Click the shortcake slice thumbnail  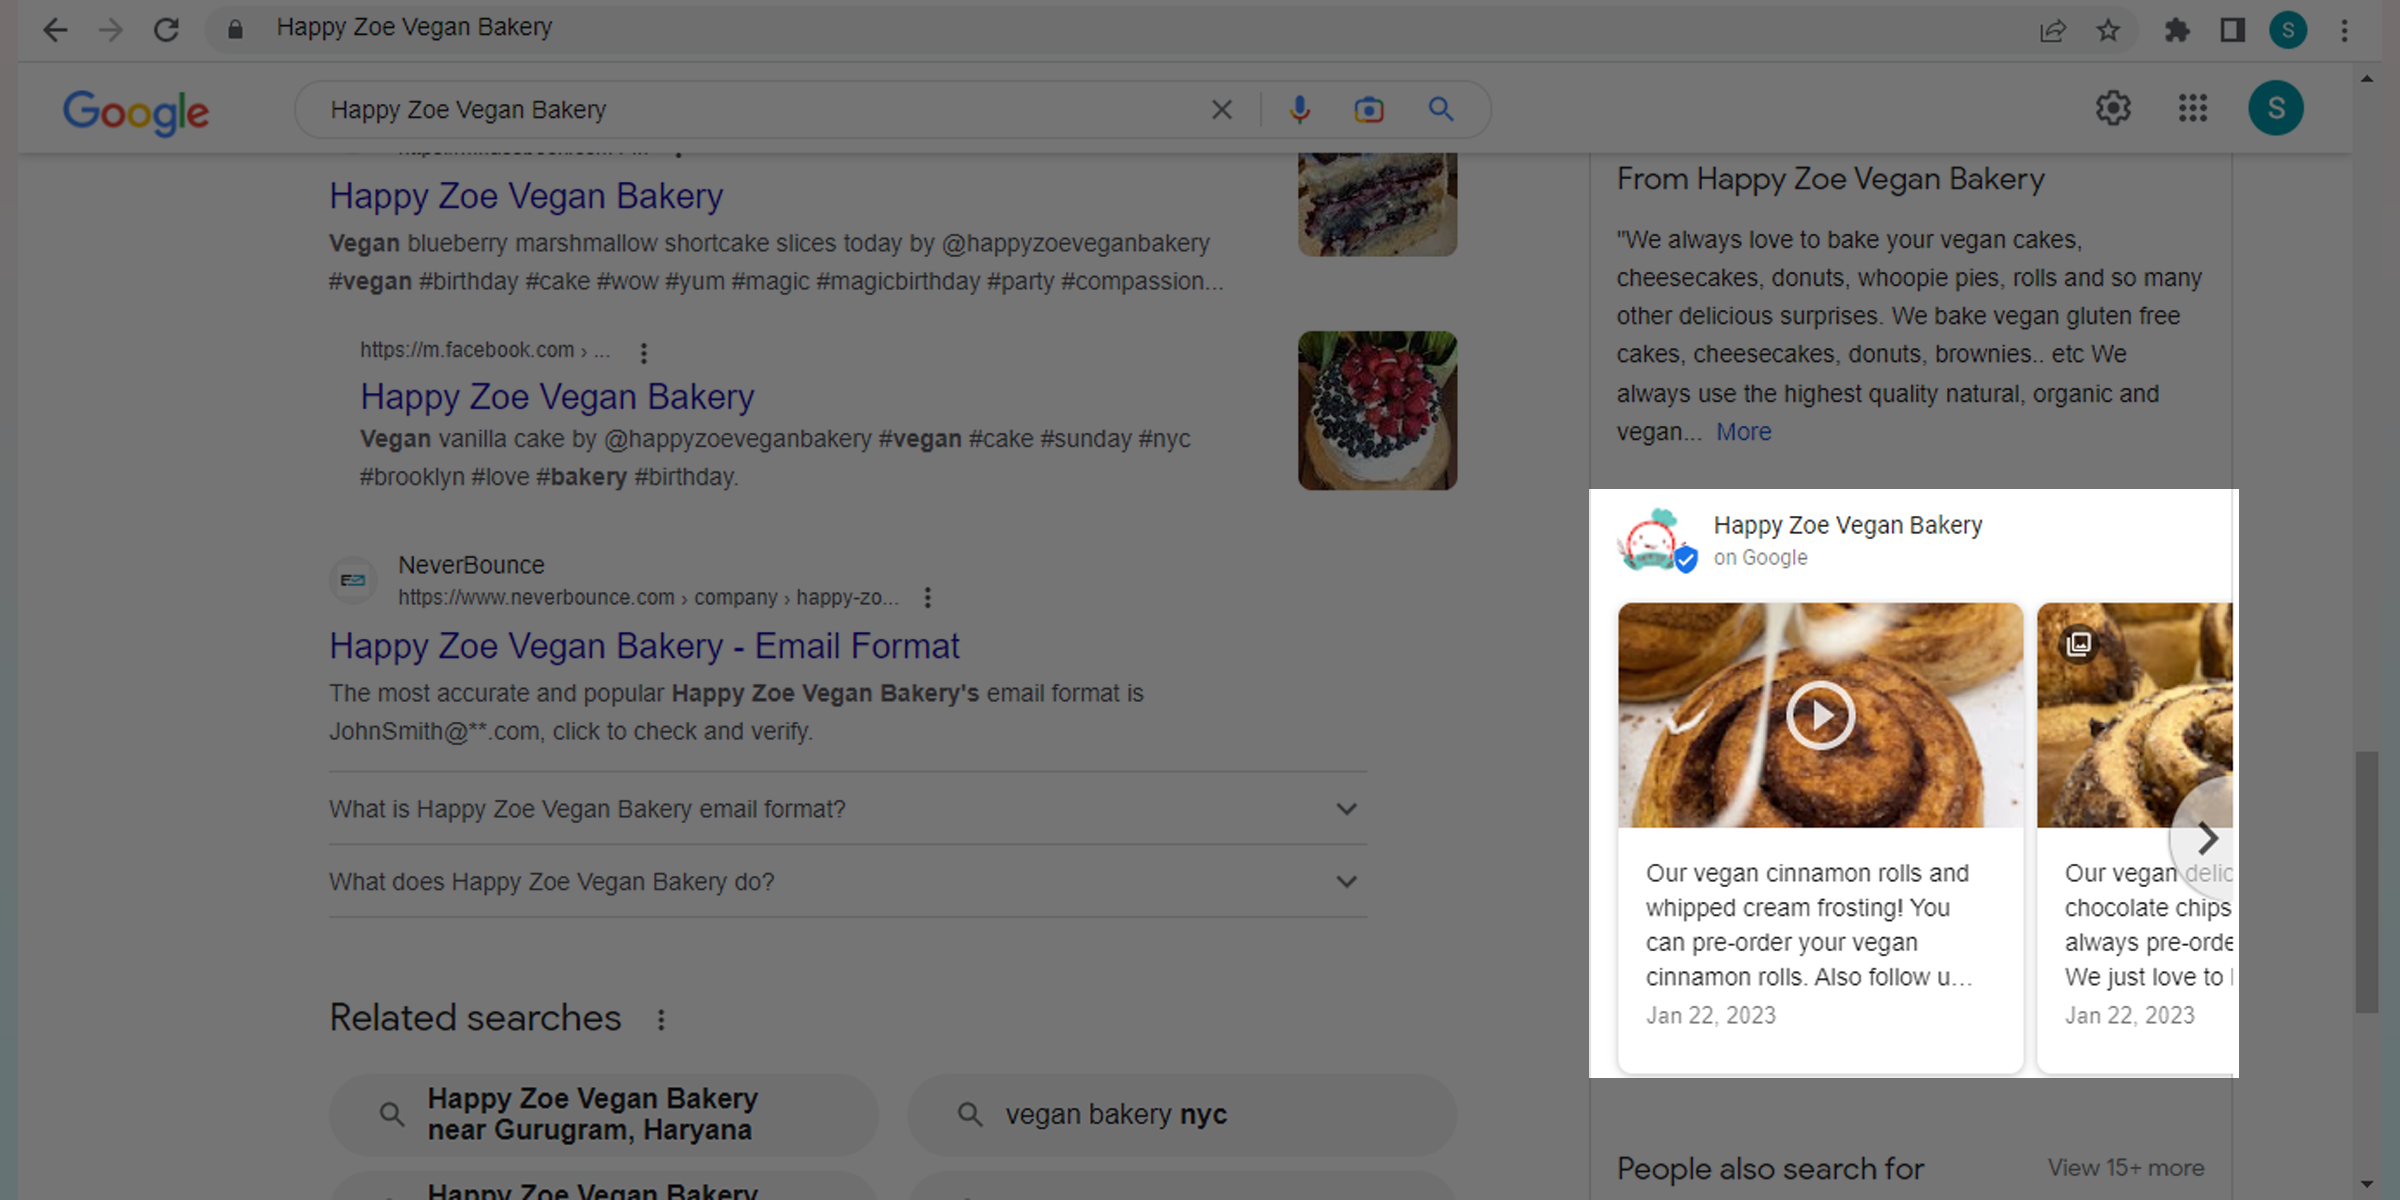pos(1377,204)
